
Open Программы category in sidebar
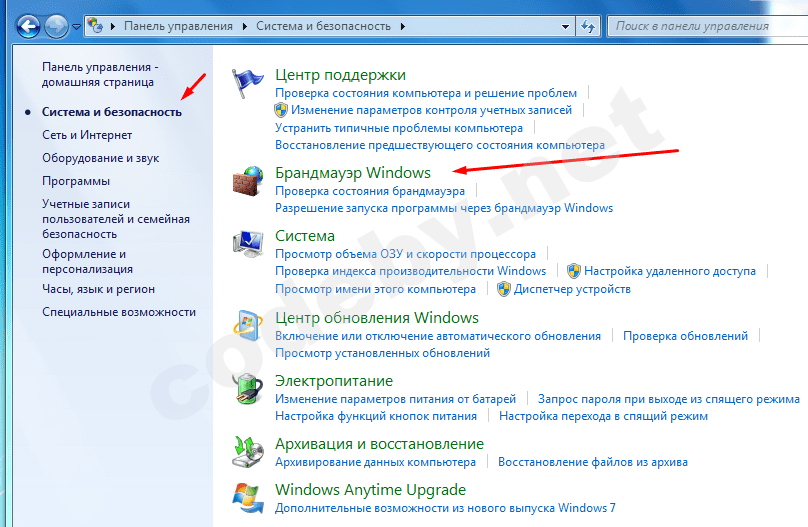[x=76, y=181]
